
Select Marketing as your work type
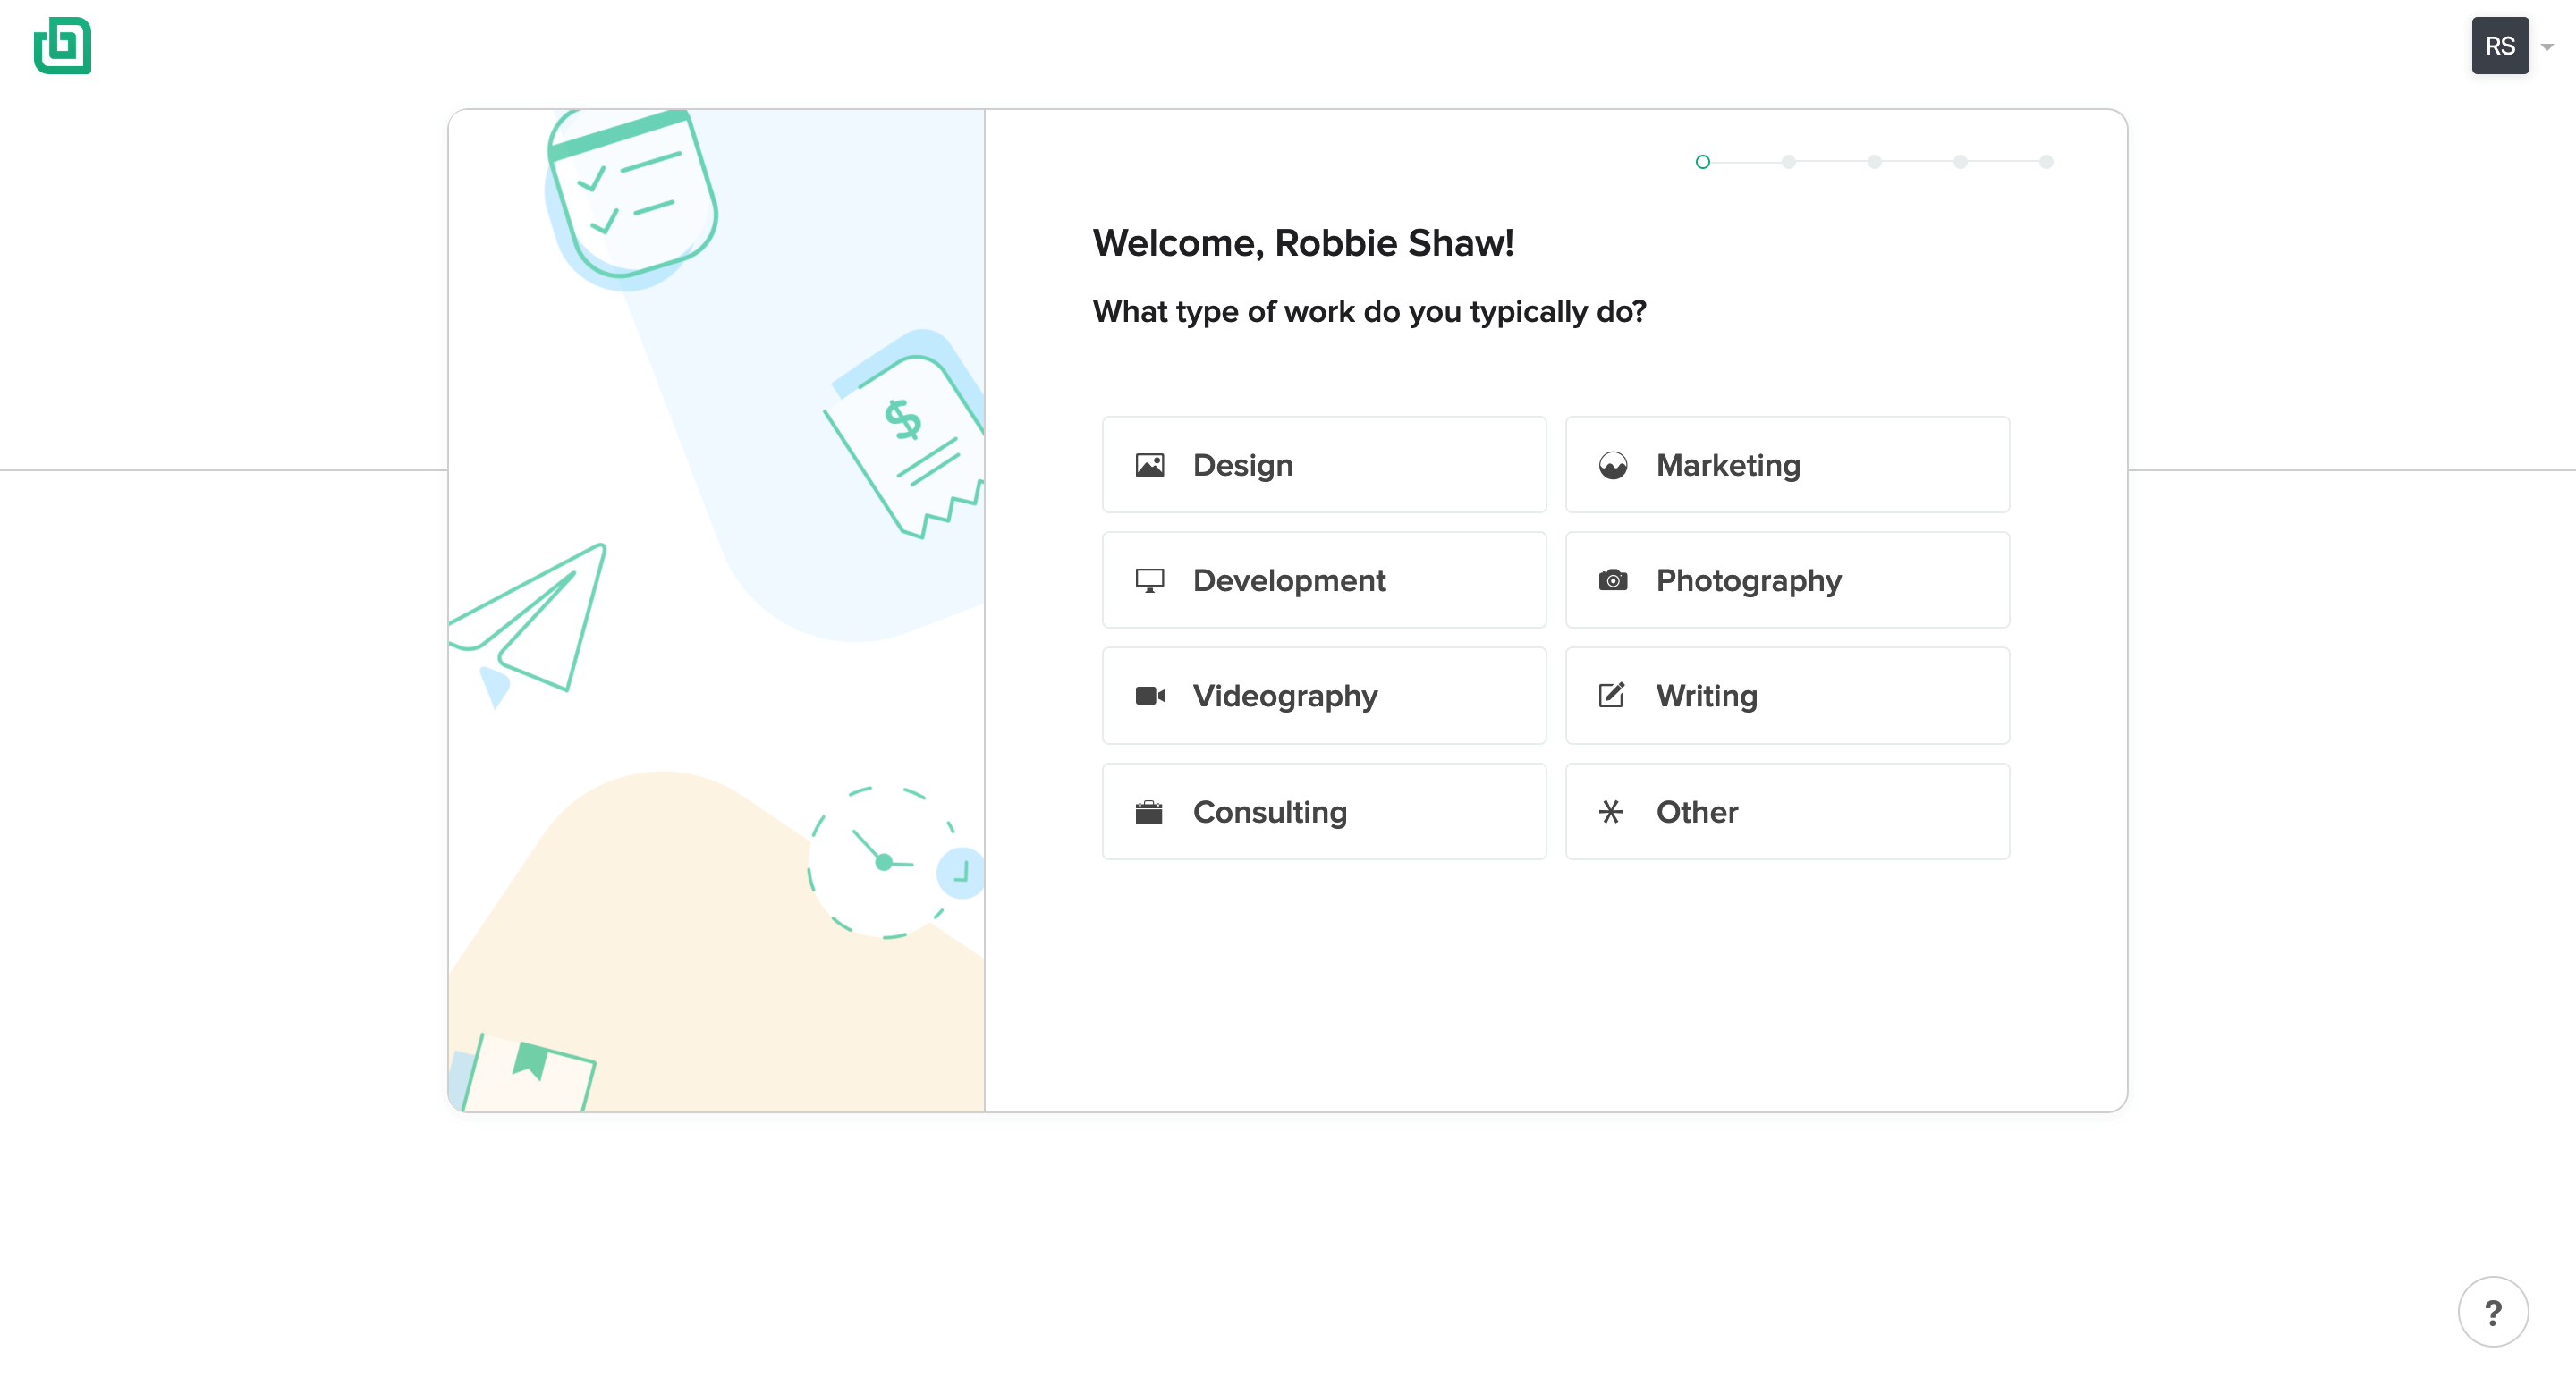[1786, 465]
